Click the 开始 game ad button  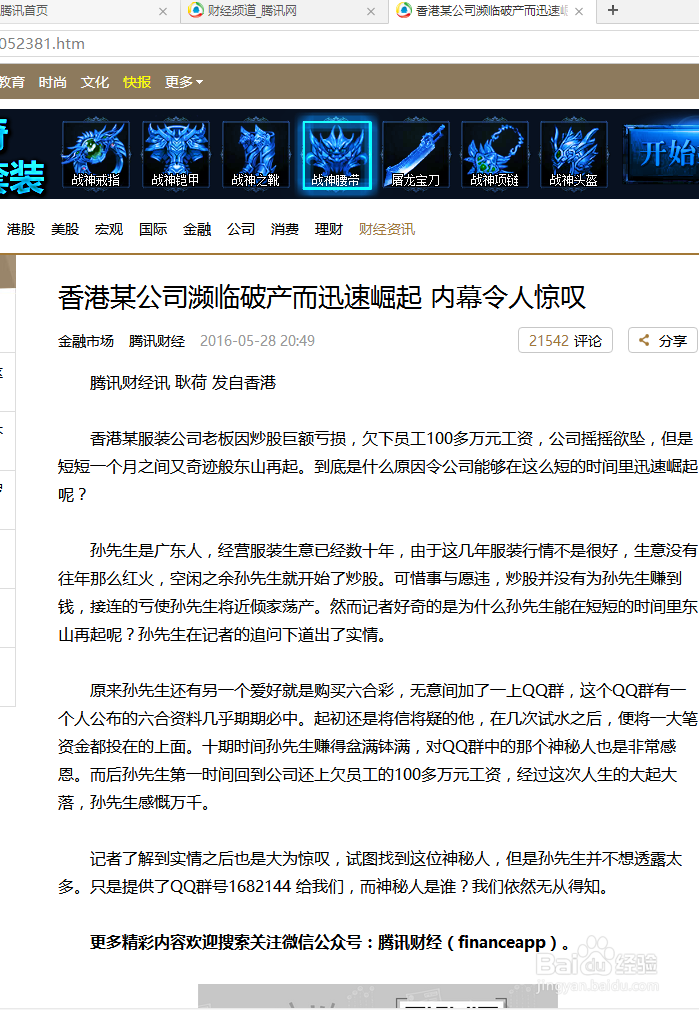pos(662,154)
